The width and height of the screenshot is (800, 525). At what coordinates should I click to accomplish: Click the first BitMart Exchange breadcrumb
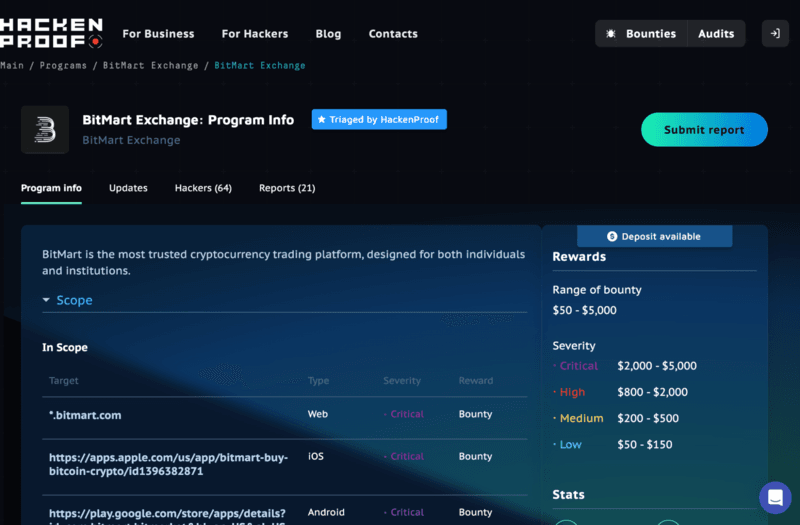pos(151,66)
